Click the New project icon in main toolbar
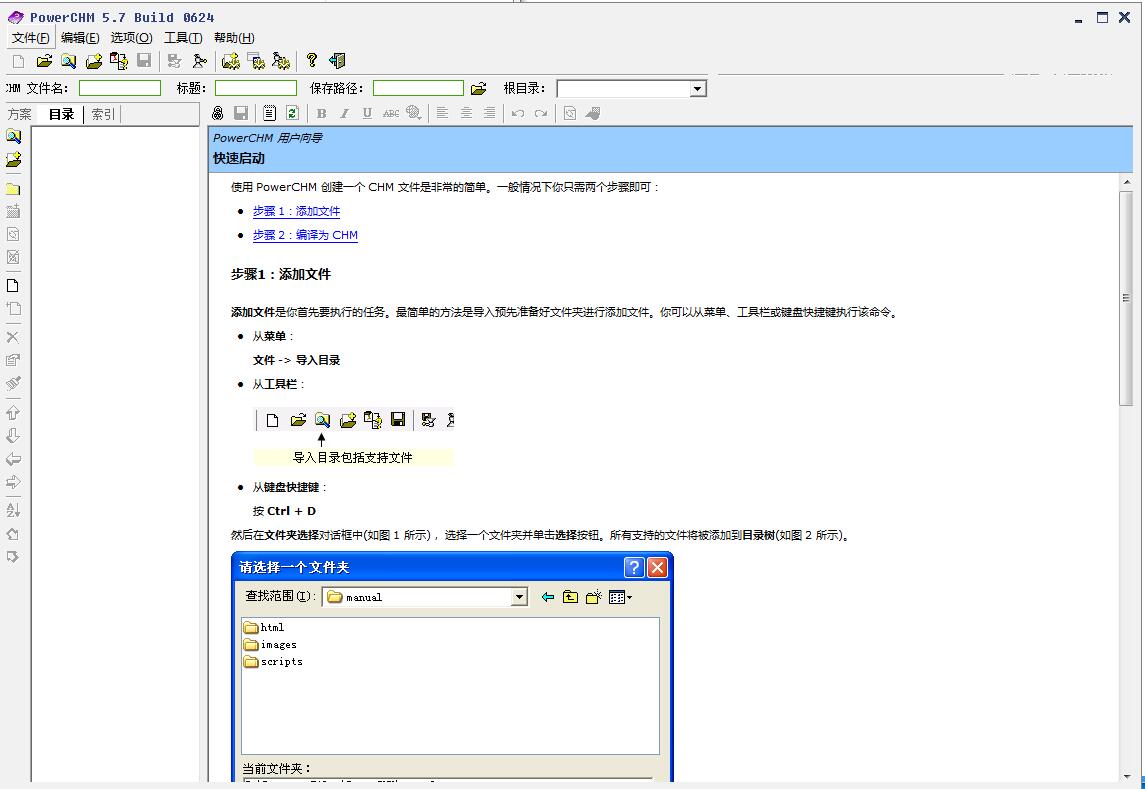This screenshot has width=1145, height=789. tap(19, 61)
